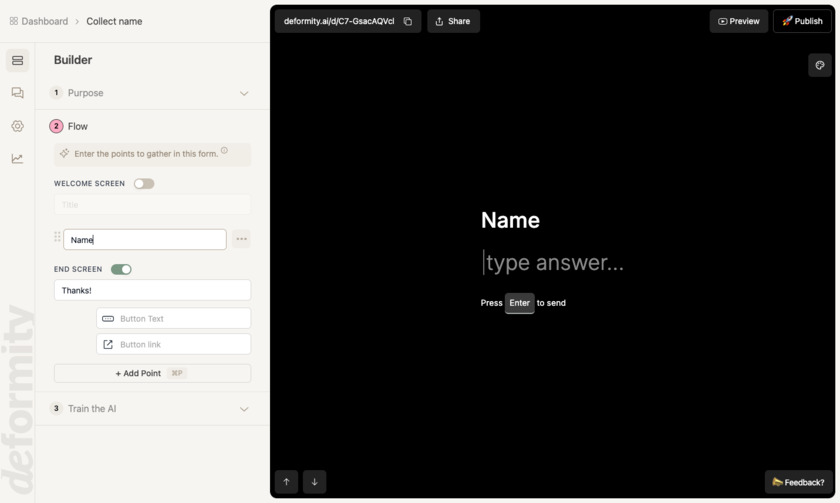840x503 pixels.
Task: Toggle the Welcome Screen switch on
Action: 144,184
